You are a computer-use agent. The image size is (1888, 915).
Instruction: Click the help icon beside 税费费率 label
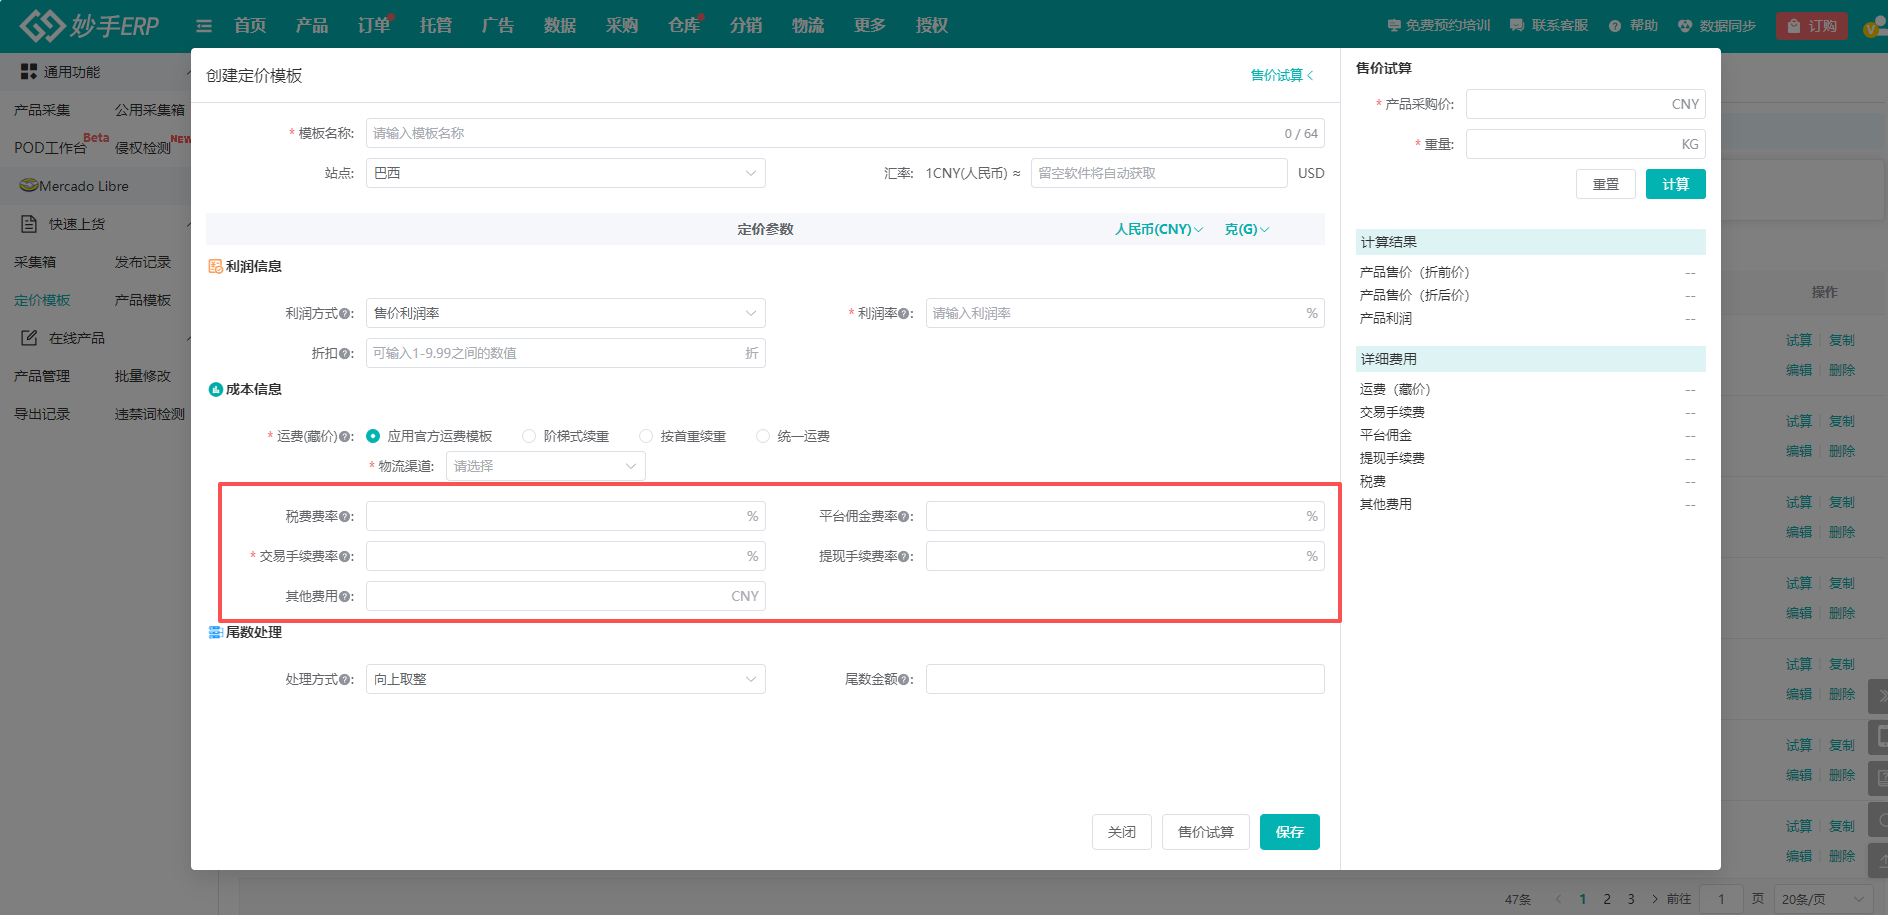(x=345, y=517)
